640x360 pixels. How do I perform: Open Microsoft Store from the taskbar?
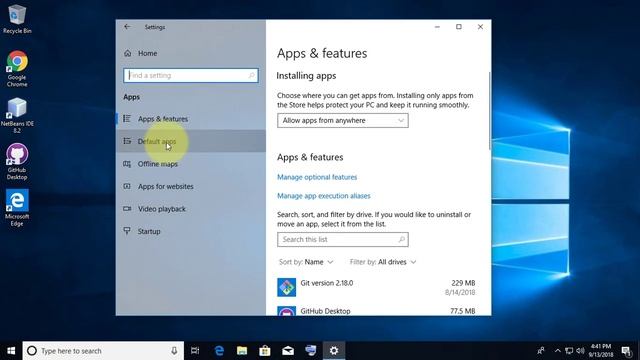click(x=265, y=351)
